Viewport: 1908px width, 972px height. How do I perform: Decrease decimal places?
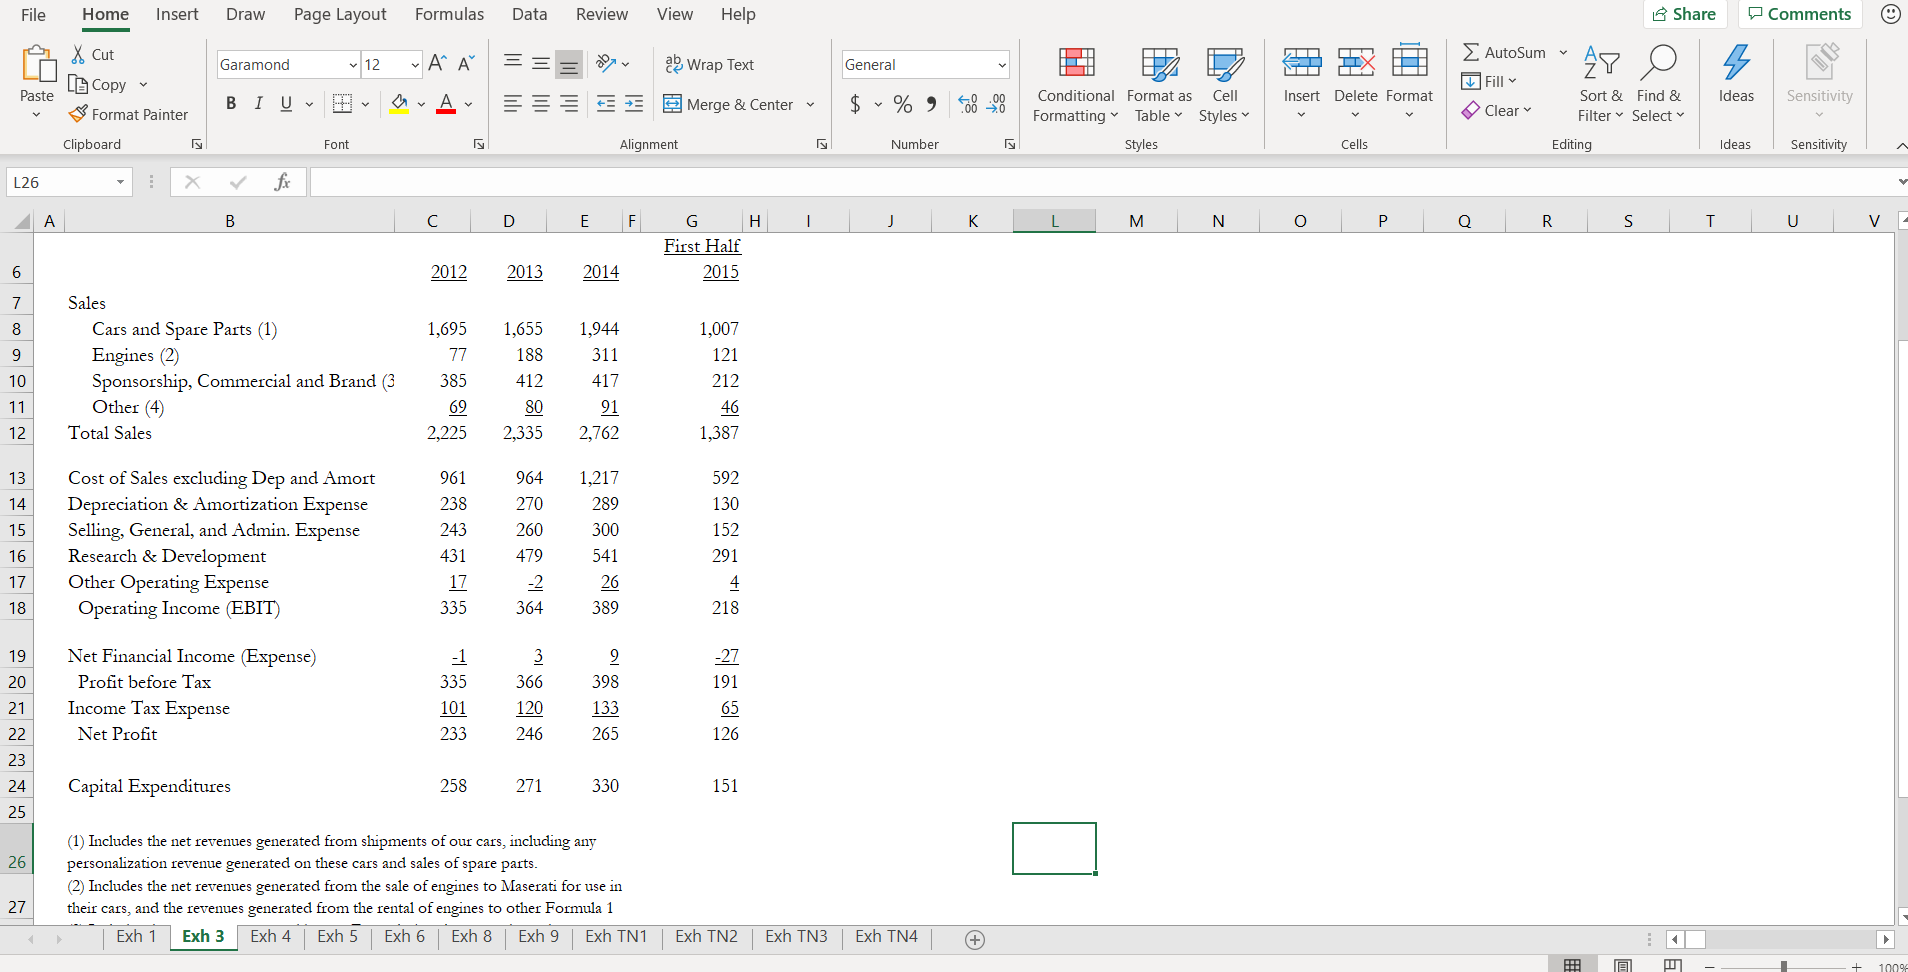[996, 104]
